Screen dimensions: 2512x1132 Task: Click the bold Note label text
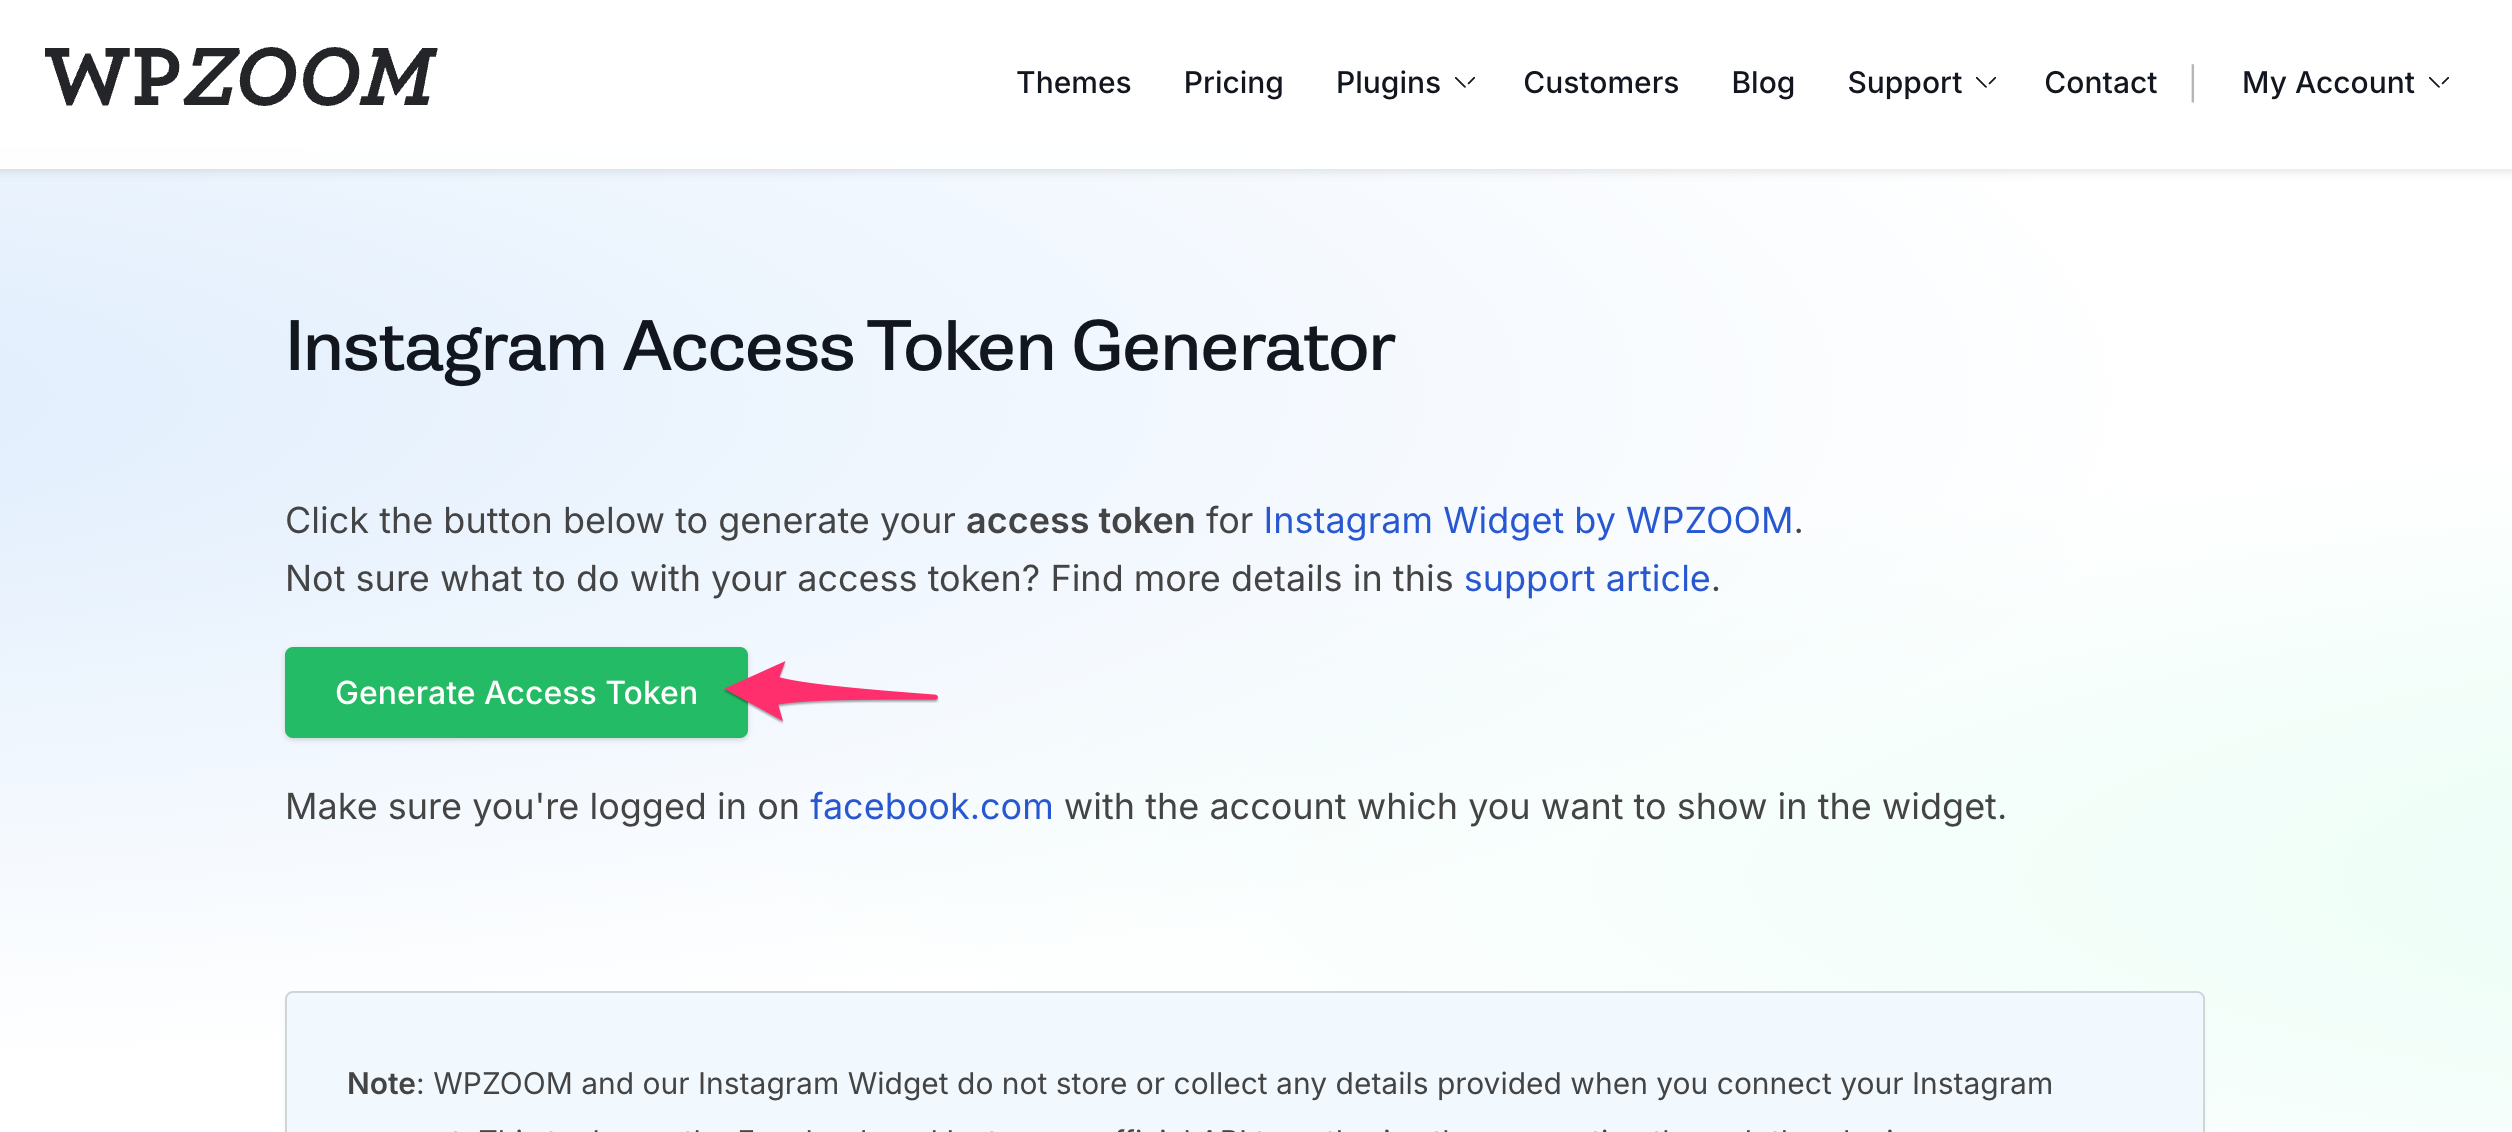[x=383, y=1083]
